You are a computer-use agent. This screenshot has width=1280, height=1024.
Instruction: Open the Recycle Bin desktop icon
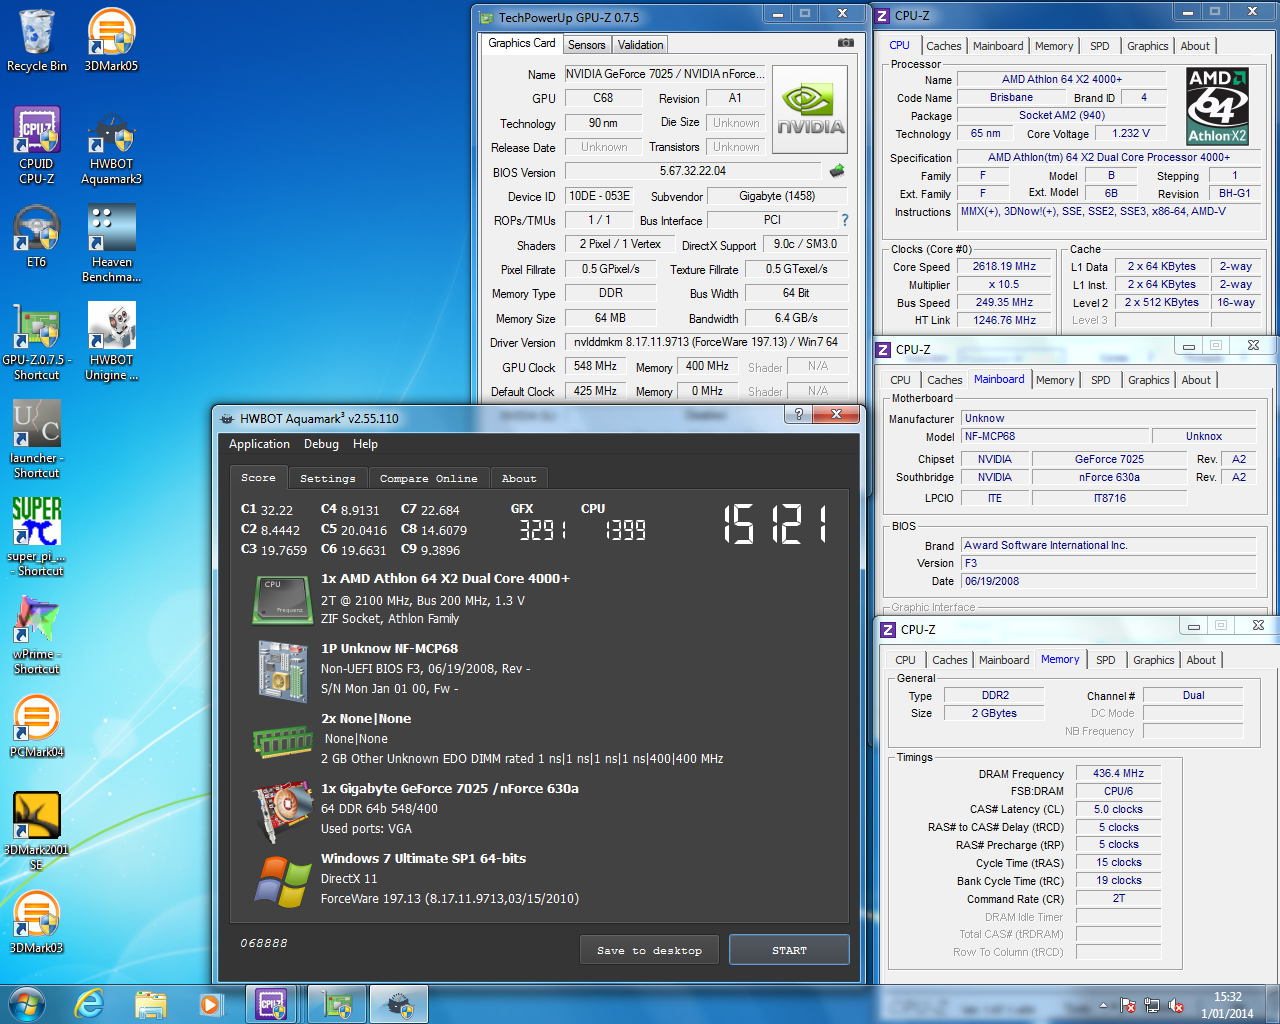(x=37, y=41)
